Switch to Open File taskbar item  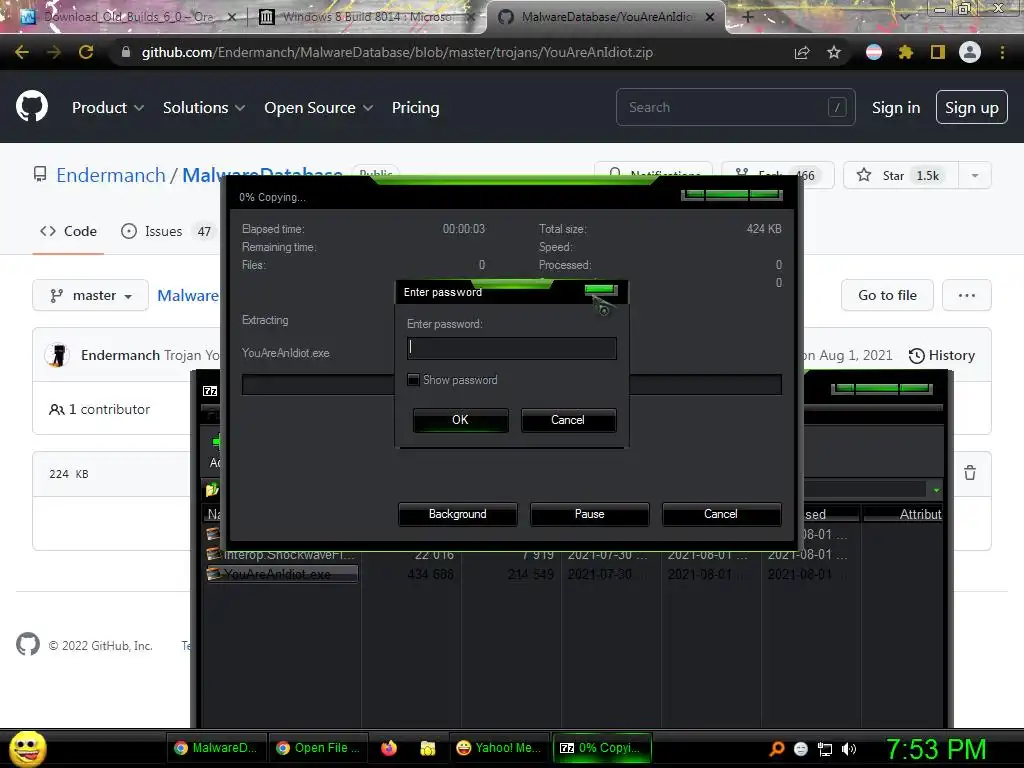[318, 748]
